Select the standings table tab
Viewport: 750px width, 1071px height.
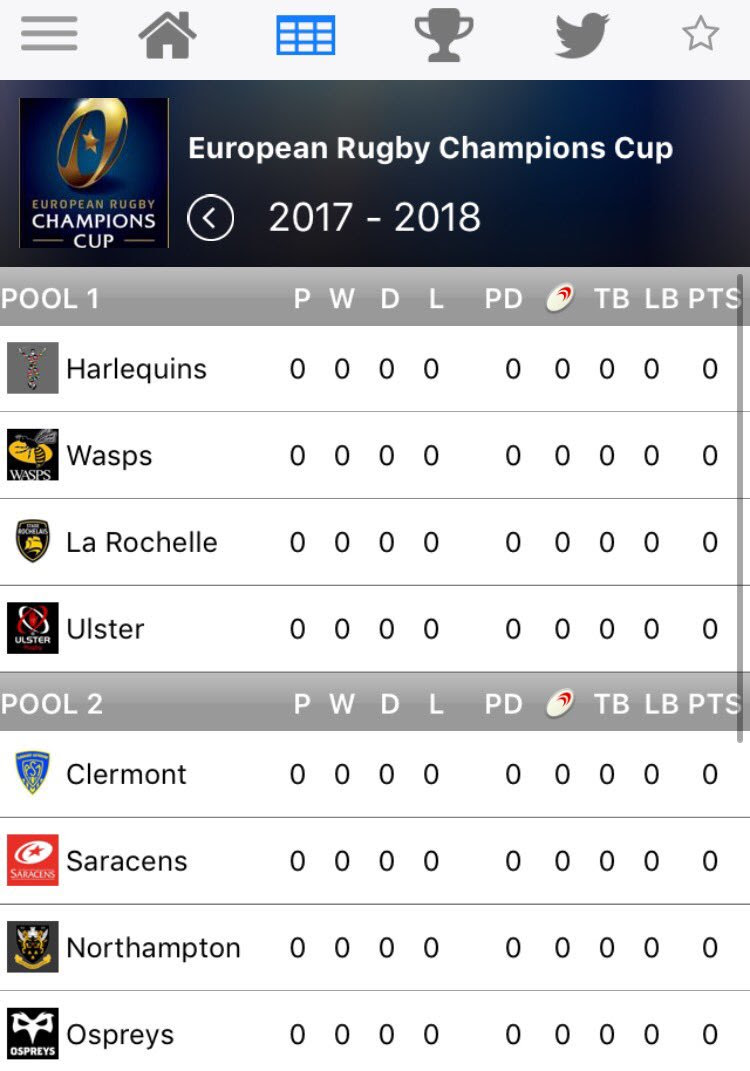(x=305, y=36)
